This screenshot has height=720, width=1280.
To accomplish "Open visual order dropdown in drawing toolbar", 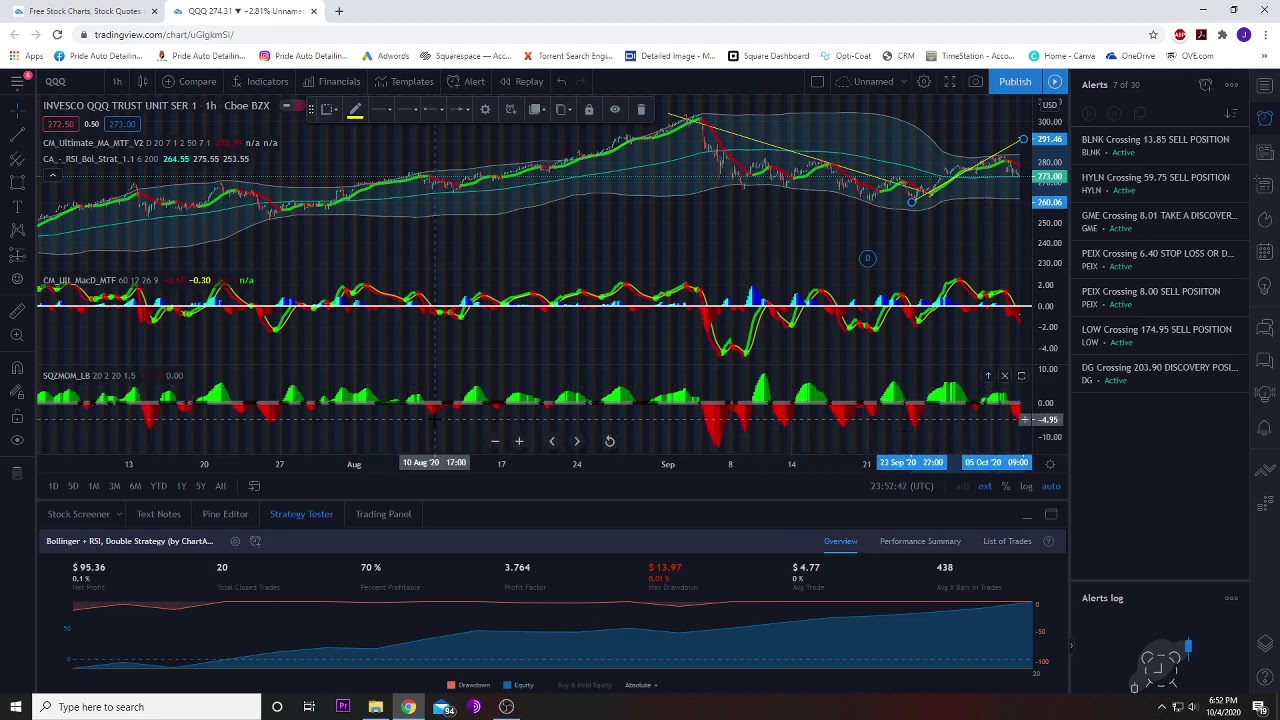I will point(535,109).
